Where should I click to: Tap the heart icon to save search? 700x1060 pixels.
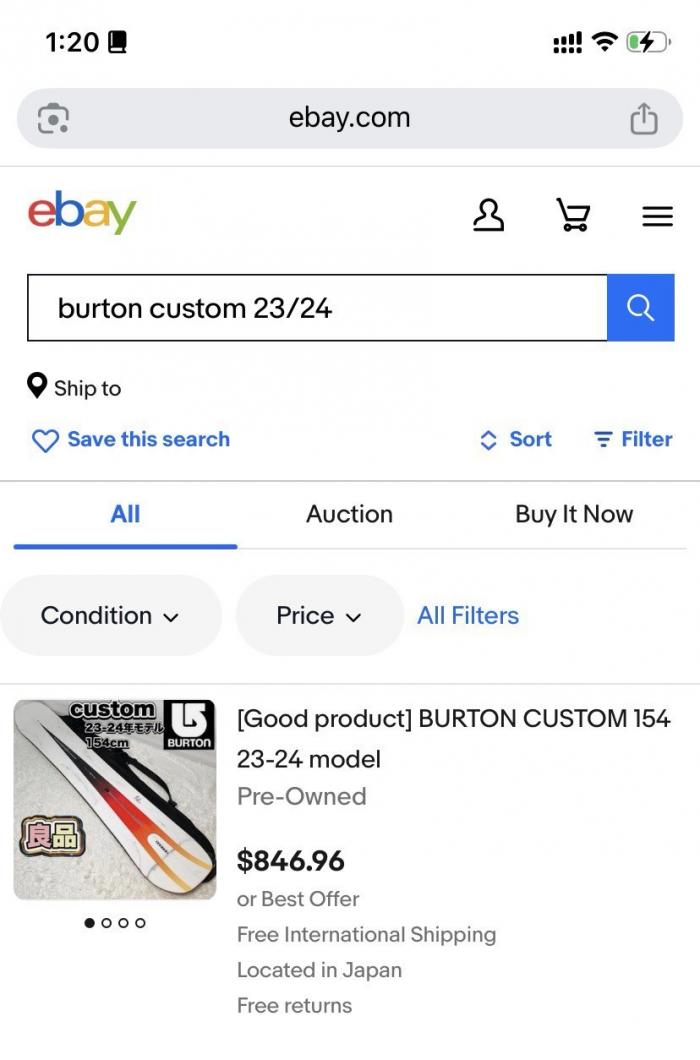pos(45,440)
